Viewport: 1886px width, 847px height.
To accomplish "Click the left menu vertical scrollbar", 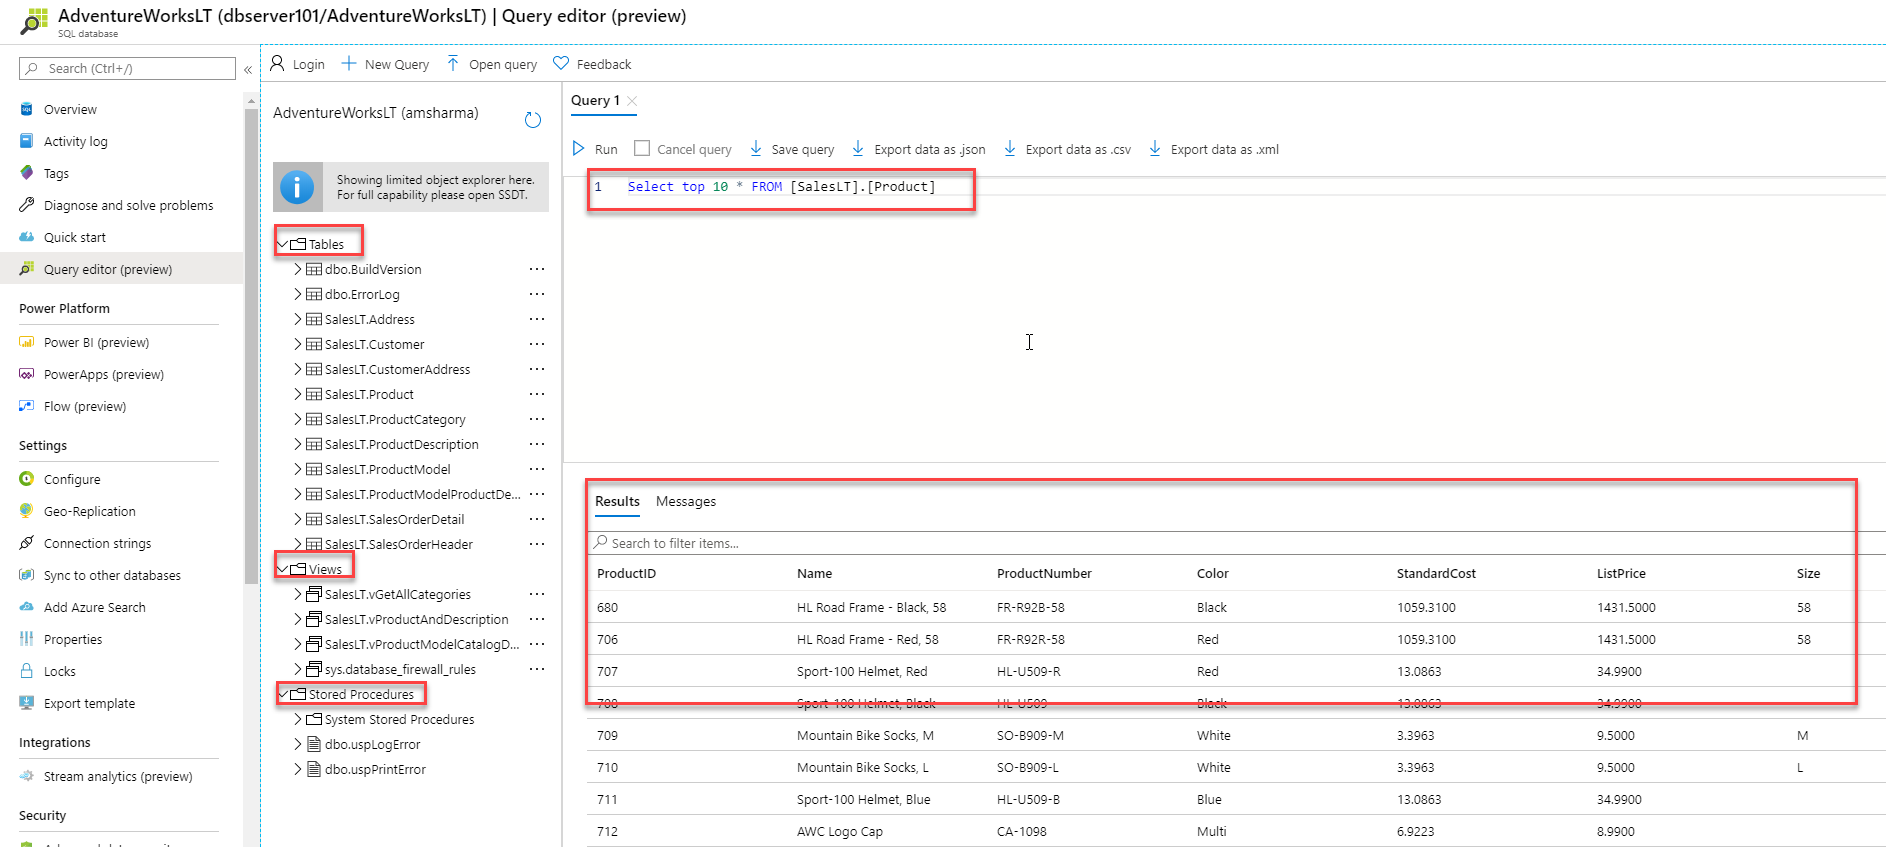I will (x=250, y=345).
